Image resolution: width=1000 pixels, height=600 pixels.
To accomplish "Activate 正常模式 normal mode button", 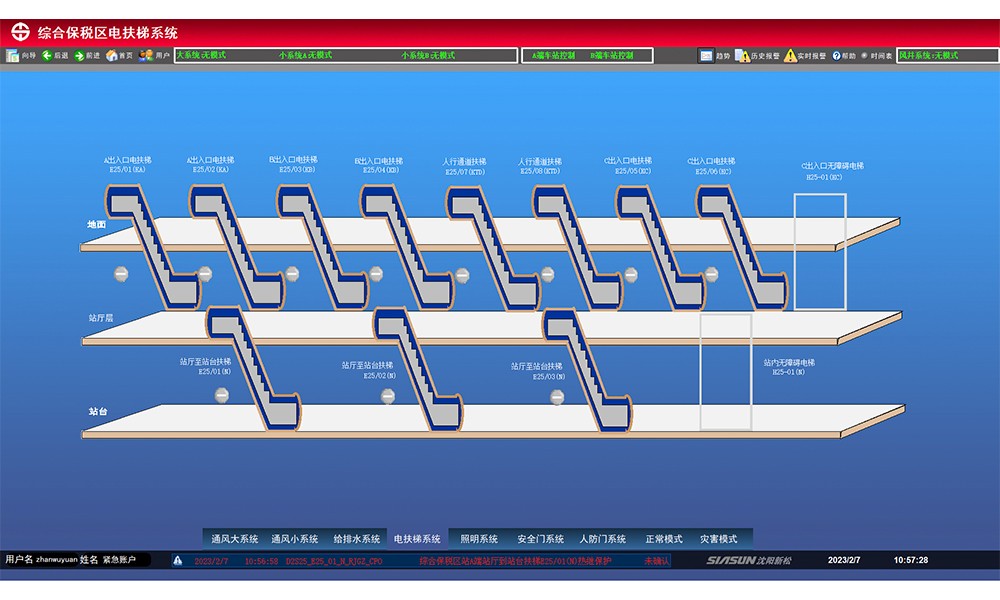I will (663, 539).
